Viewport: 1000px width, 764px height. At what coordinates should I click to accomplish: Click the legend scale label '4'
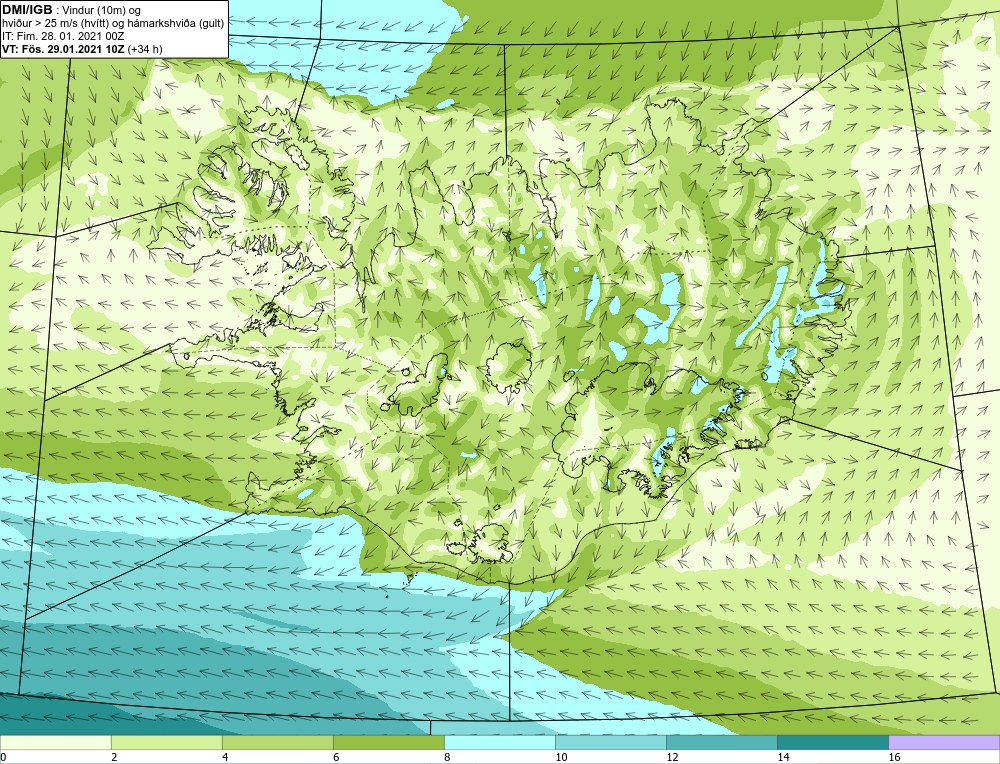pyautogui.click(x=225, y=757)
